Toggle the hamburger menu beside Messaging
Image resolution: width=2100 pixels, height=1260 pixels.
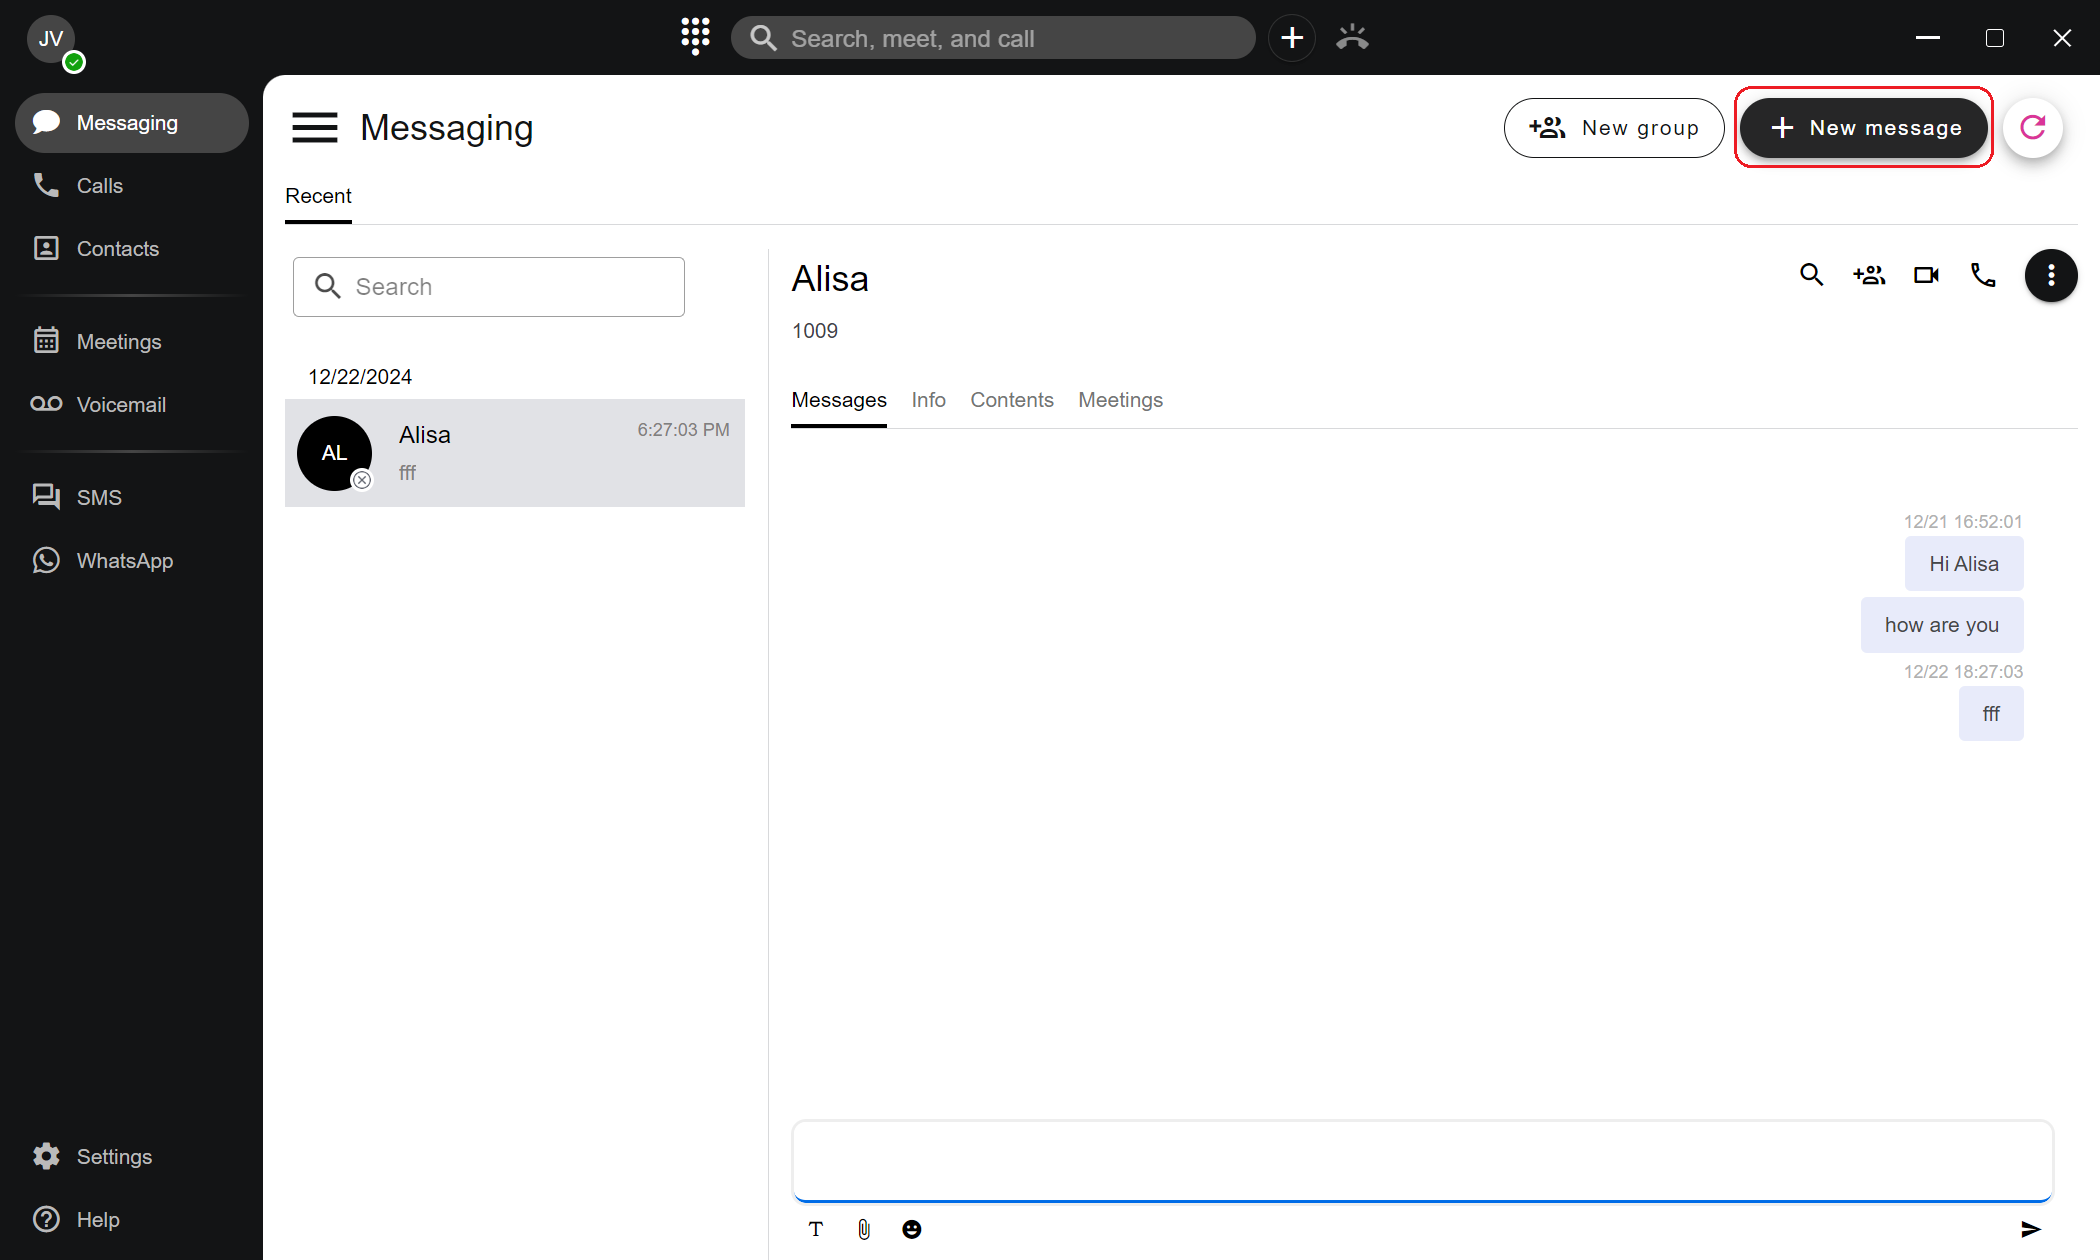pos(314,127)
